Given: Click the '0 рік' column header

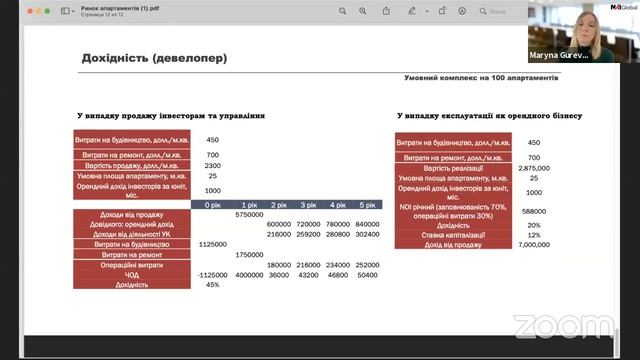Looking at the screenshot, I should click(x=213, y=205).
